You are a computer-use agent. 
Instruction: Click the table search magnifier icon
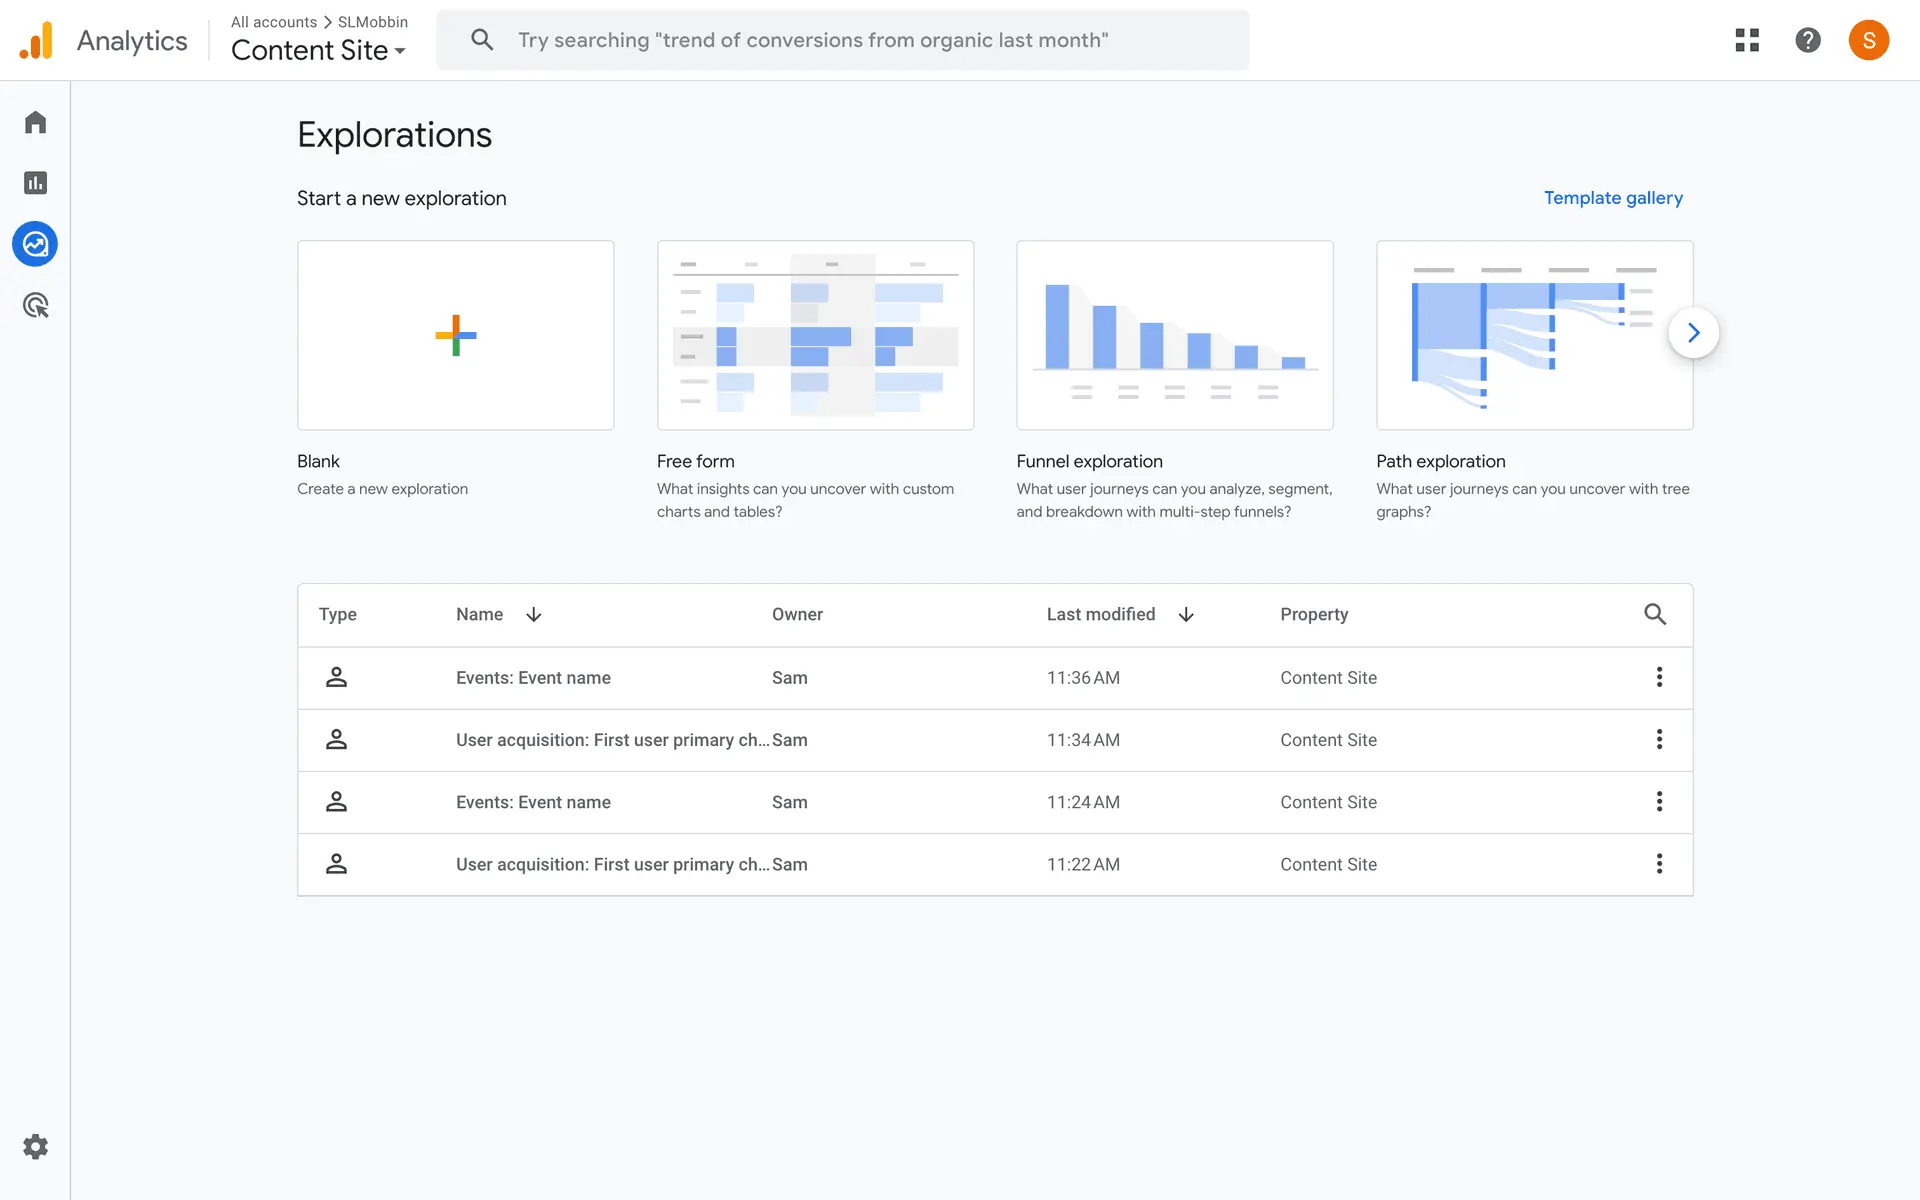coord(1655,614)
